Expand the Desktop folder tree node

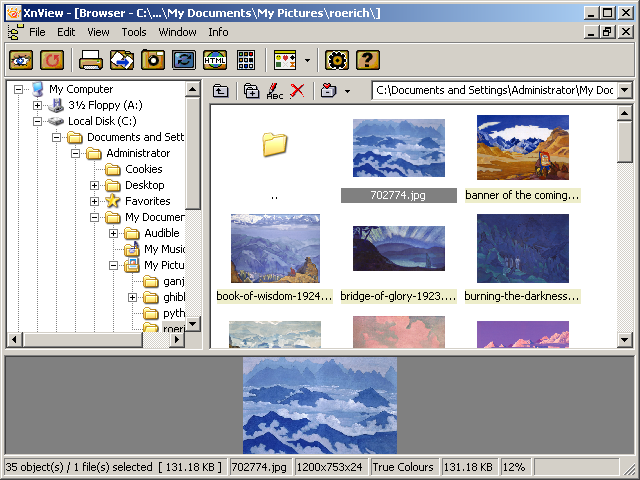point(95,185)
